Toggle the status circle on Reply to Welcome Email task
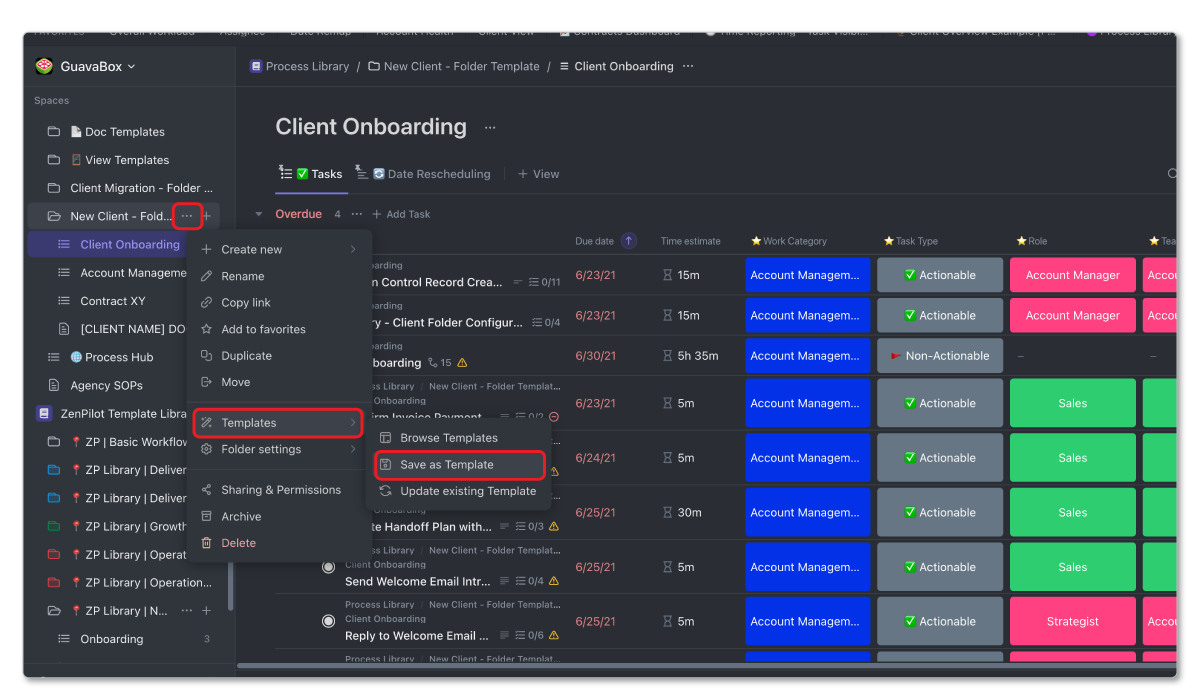Image resolution: width=1200 pixels, height=700 pixels. pos(329,621)
